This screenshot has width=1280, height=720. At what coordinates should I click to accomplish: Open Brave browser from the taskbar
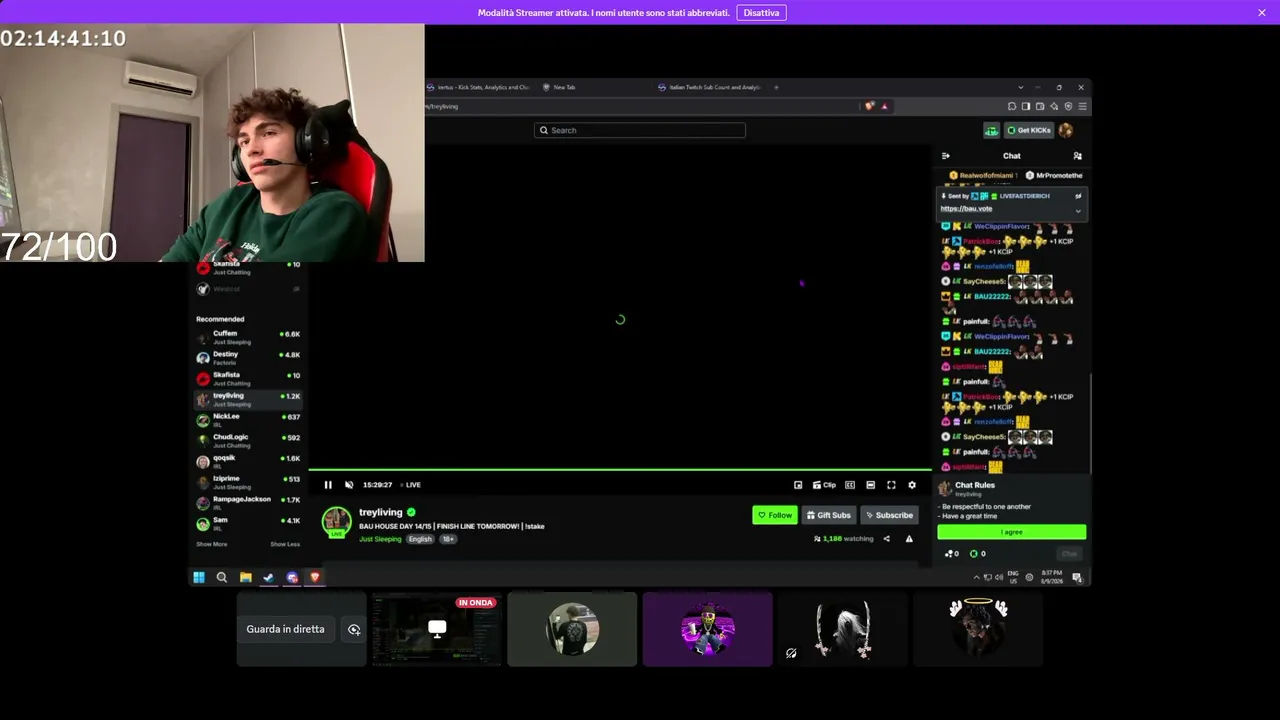point(315,577)
